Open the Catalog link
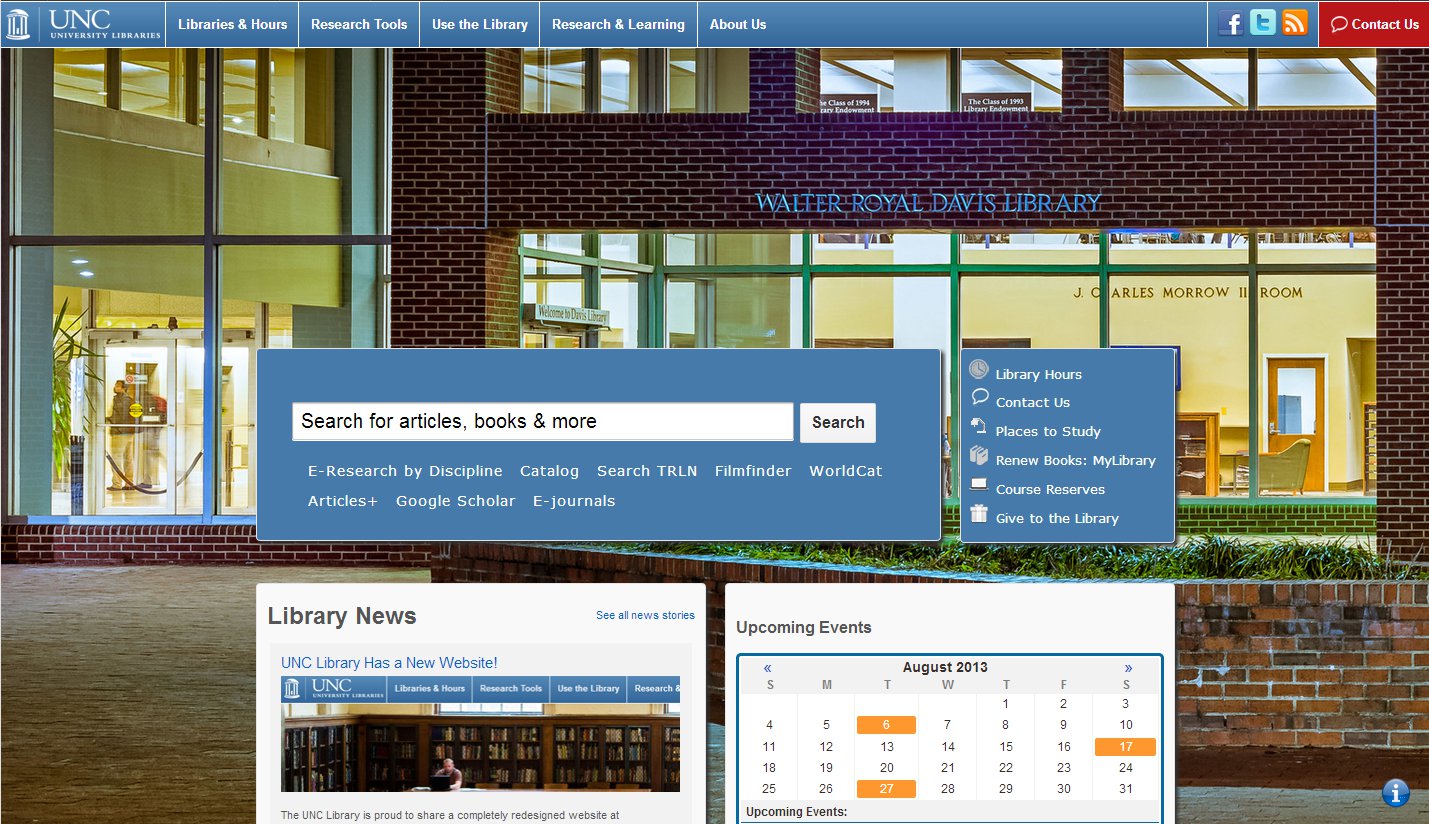 pyautogui.click(x=549, y=471)
